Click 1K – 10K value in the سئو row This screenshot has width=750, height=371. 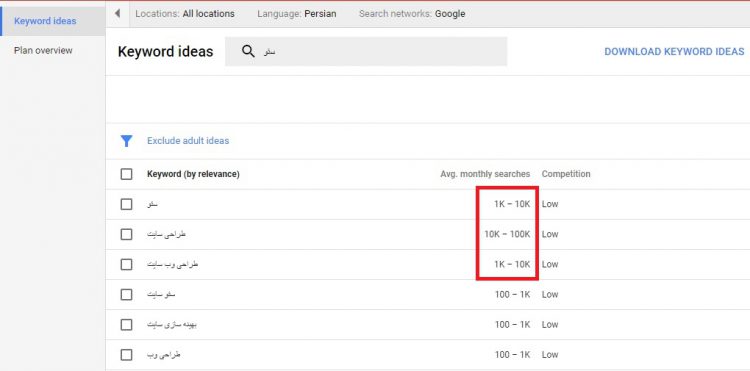512,204
